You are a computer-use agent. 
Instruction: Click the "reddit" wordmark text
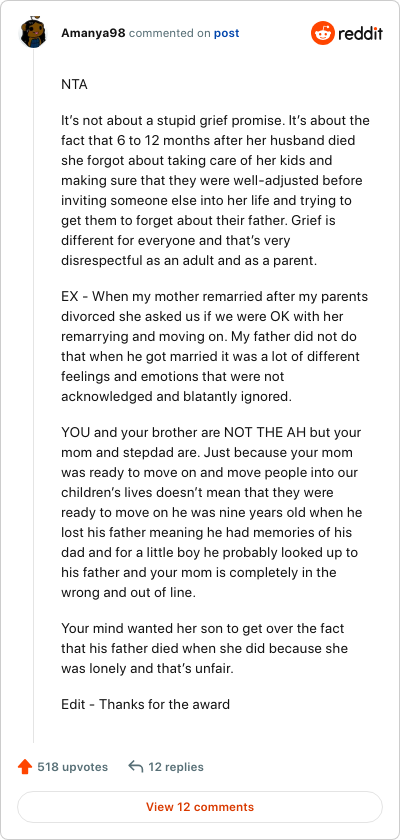(360, 34)
